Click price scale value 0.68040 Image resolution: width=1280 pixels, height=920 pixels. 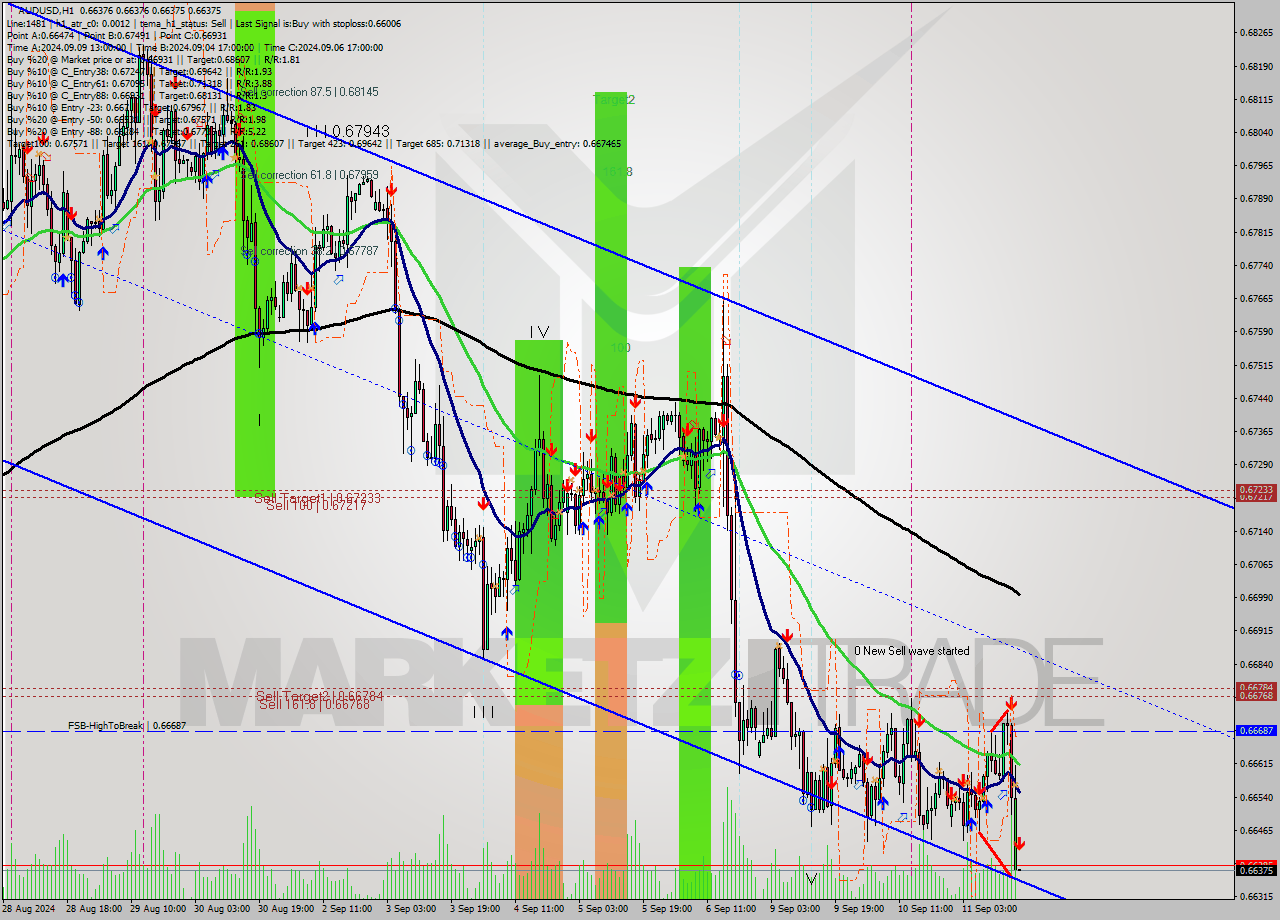coord(1257,132)
